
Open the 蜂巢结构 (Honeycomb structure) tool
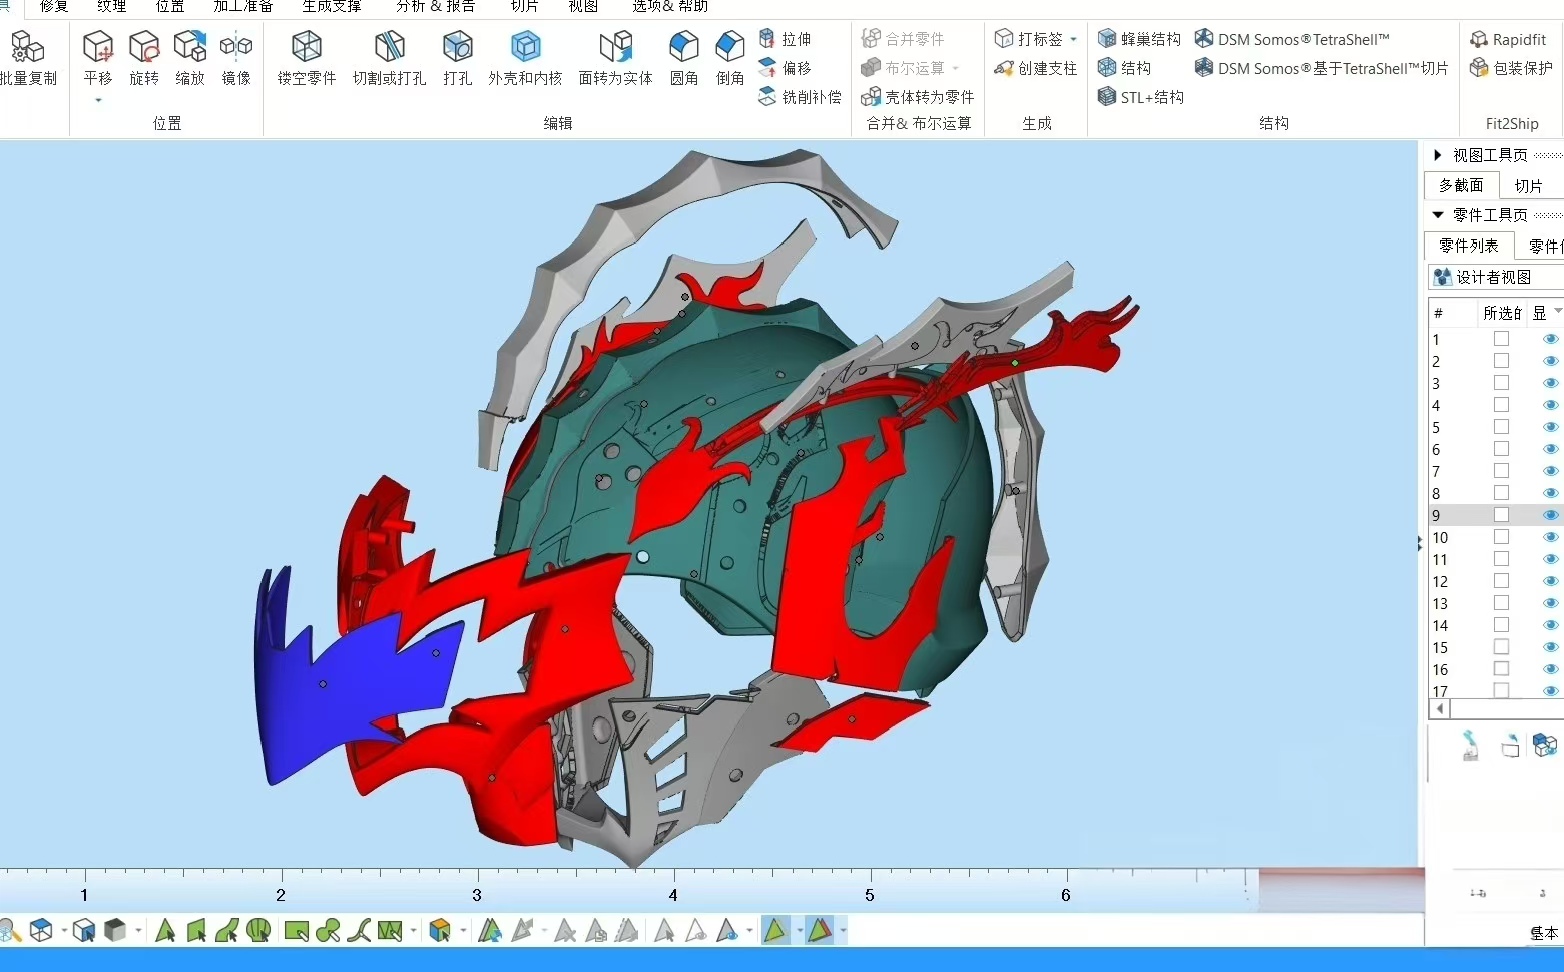(1139, 39)
